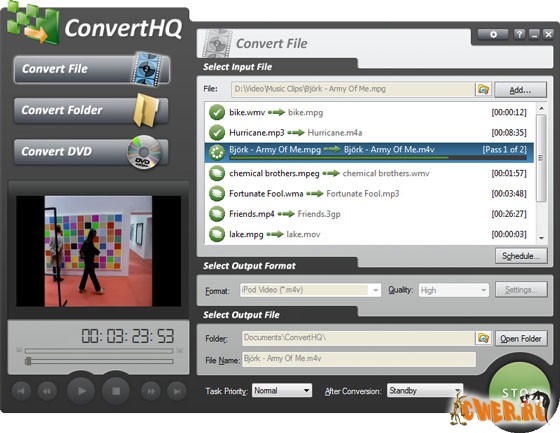The width and height of the screenshot is (560, 433).
Task: Click the 00:03:23:53 time display
Action: pos(128,336)
